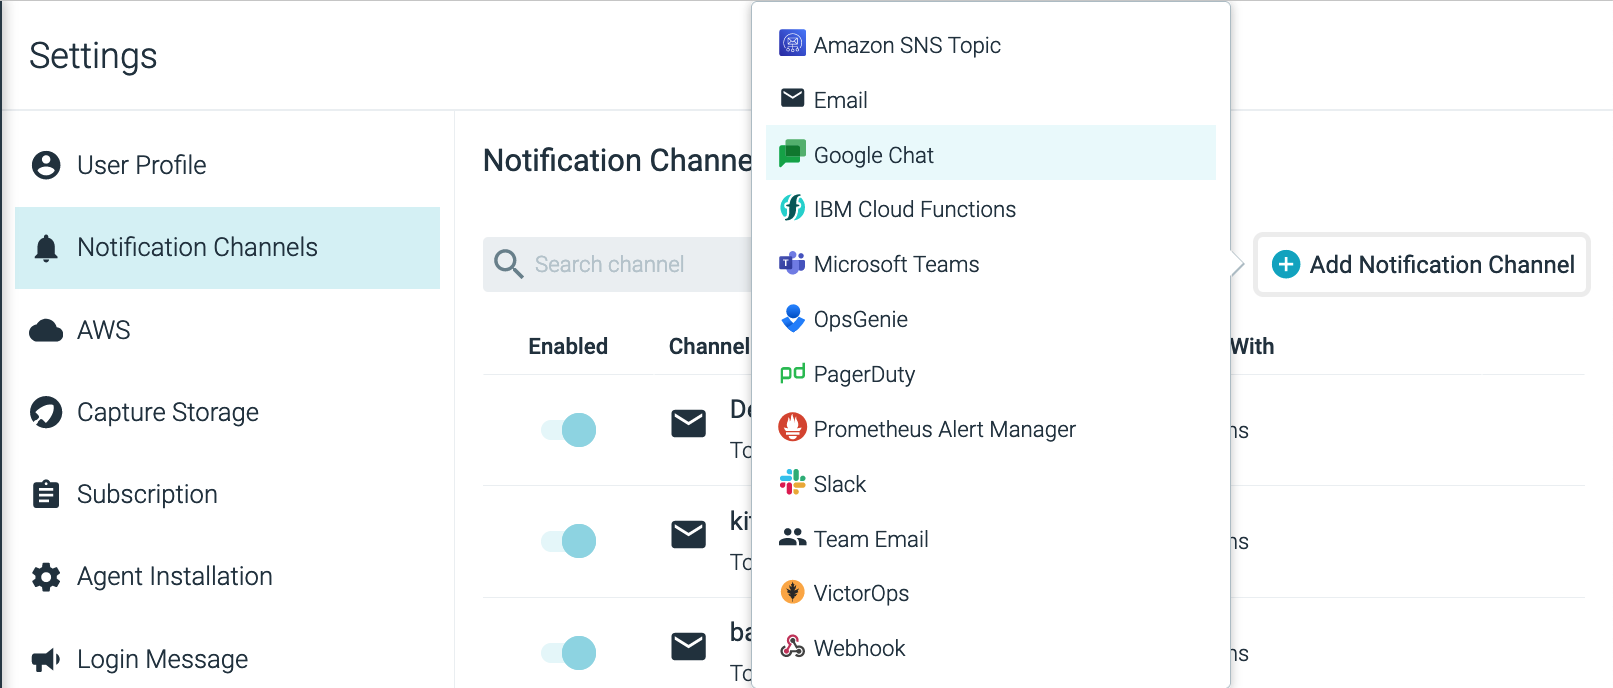Pick IBM Cloud Functions option
The image size is (1613, 688).
point(991,208)
